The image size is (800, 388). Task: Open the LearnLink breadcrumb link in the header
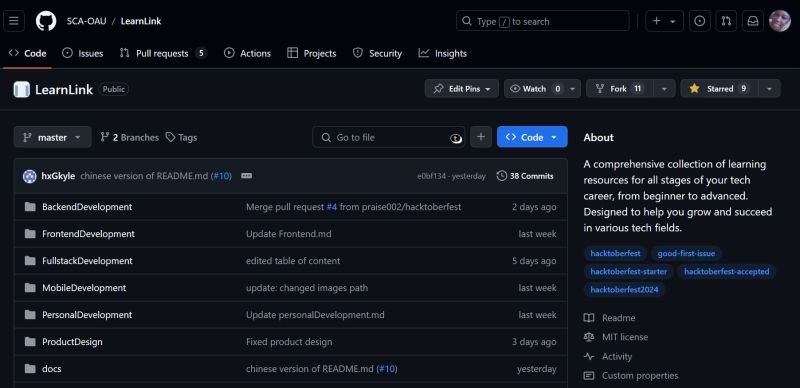coord(141,21)
